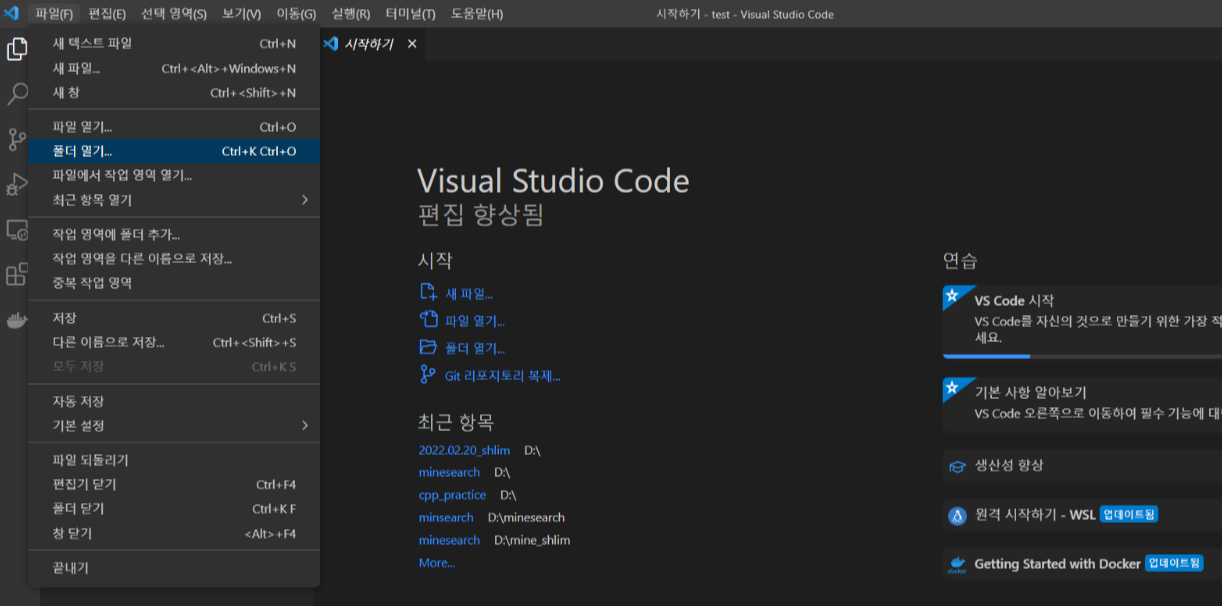Open the Docker view in activity bar

pyautogui.click(x=17, y=321)
